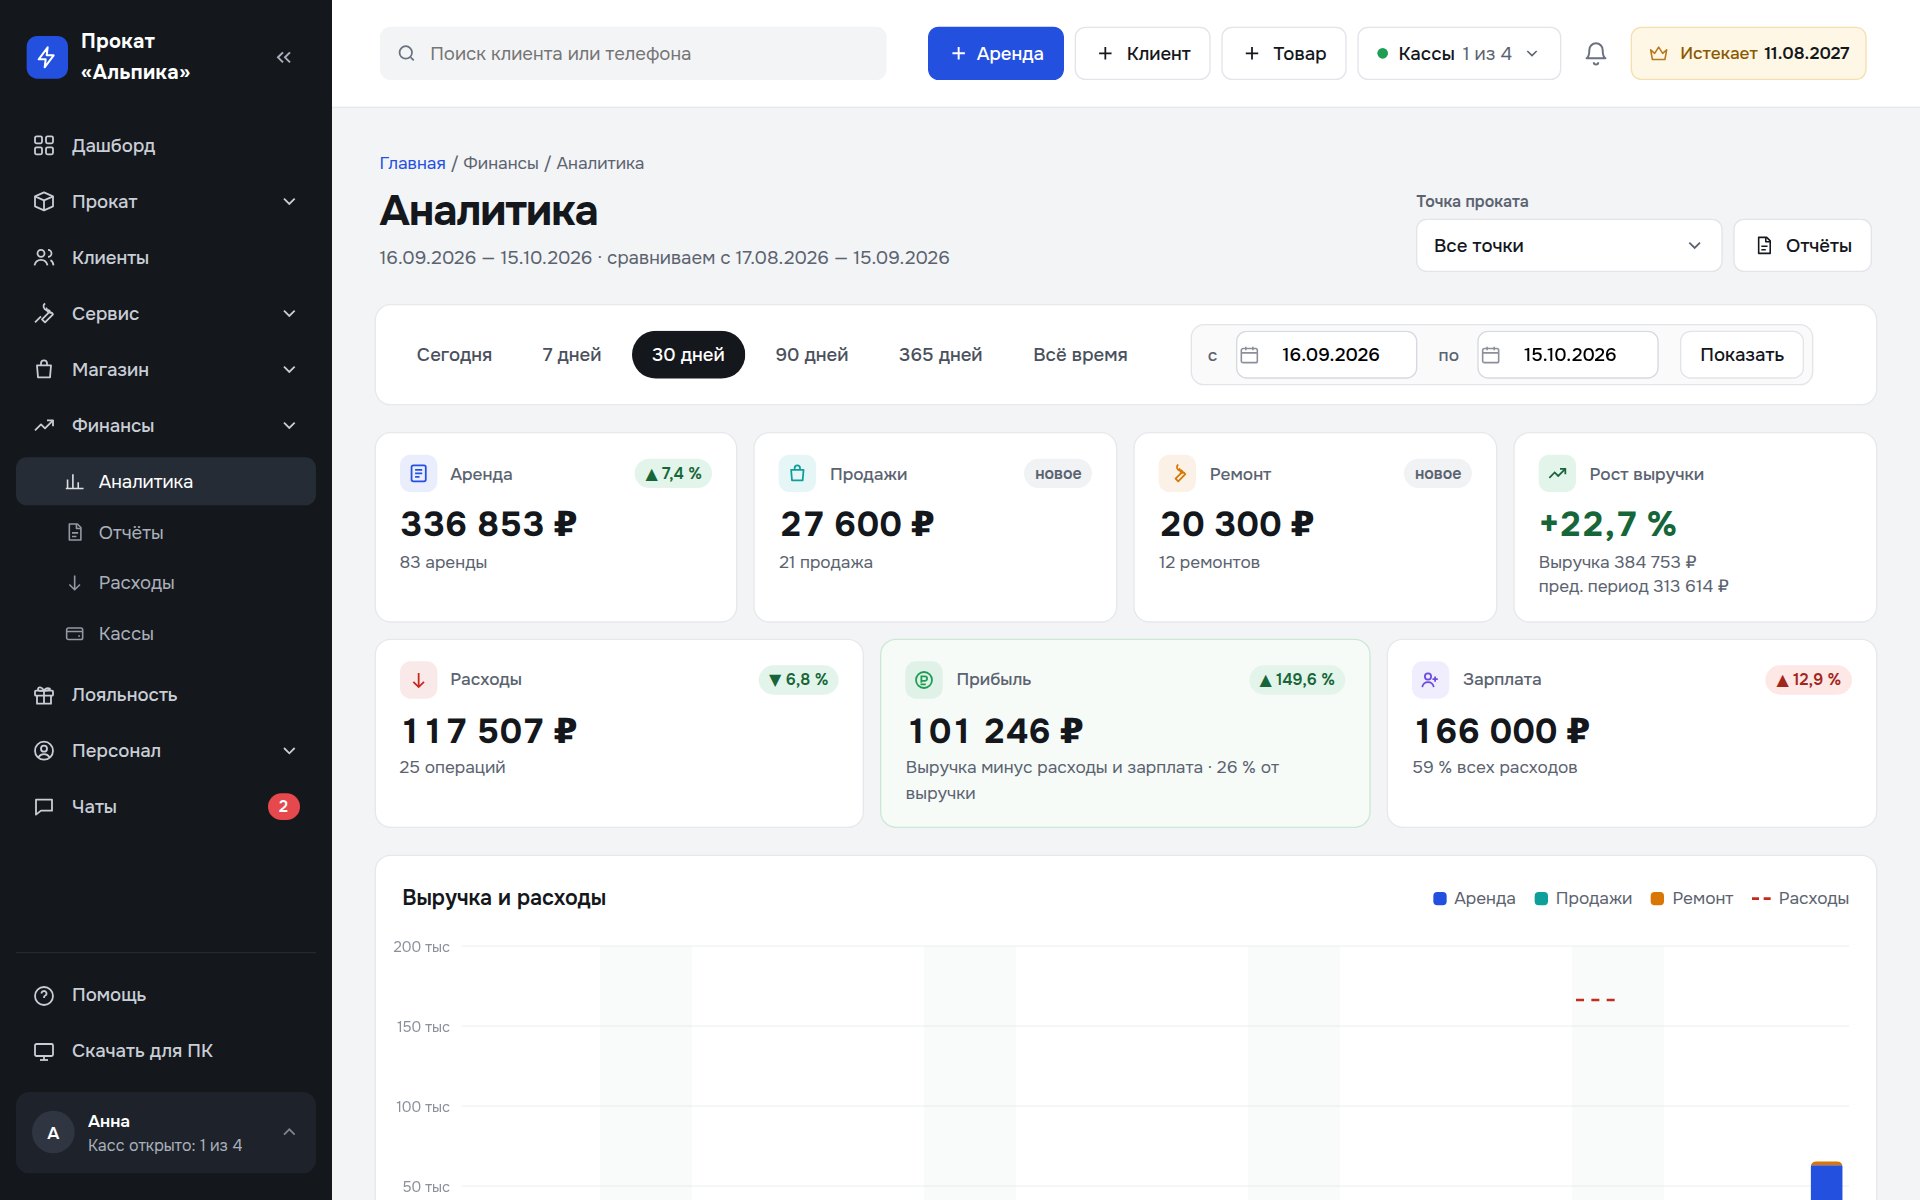Open the Клиенты section

click(x=166, y=258)
